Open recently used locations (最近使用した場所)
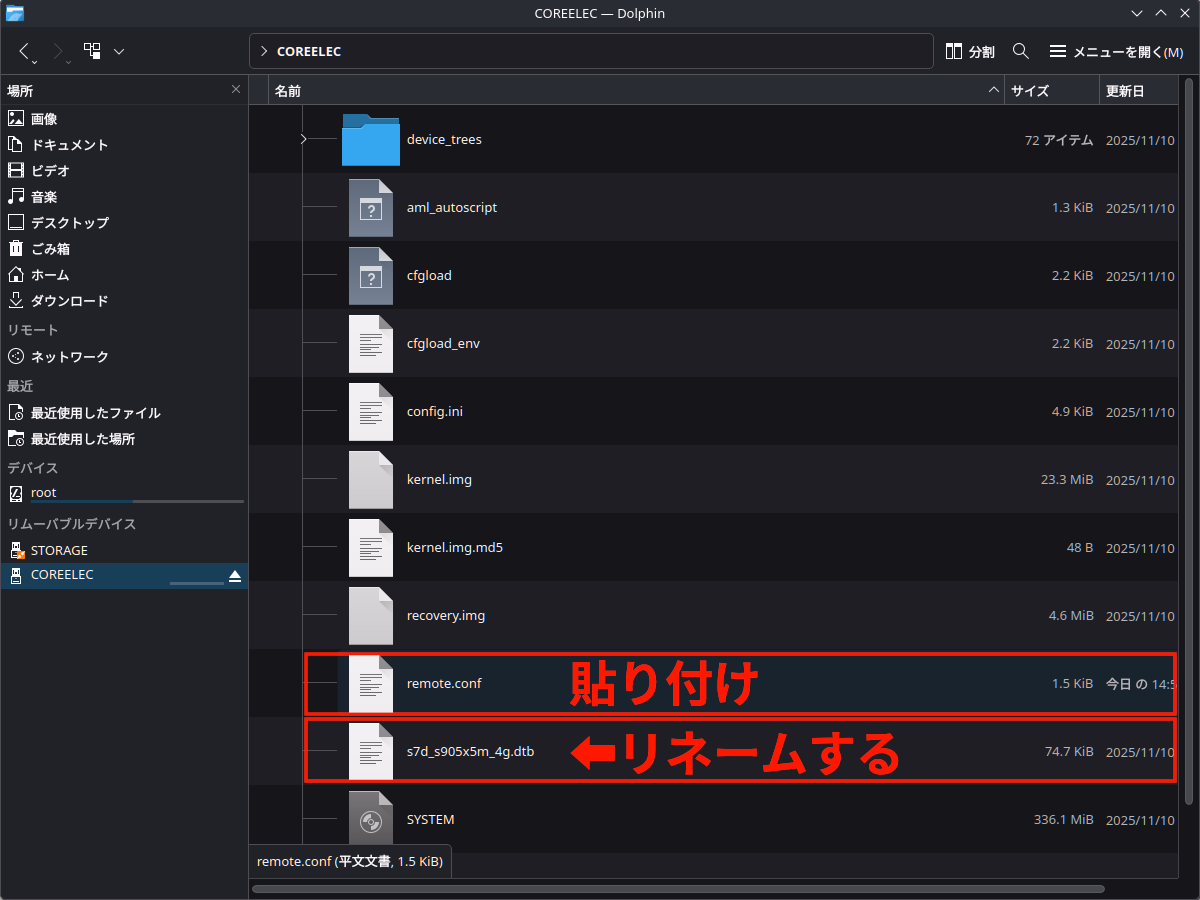Screen dimensions: 1200x900 click(124, 438)
